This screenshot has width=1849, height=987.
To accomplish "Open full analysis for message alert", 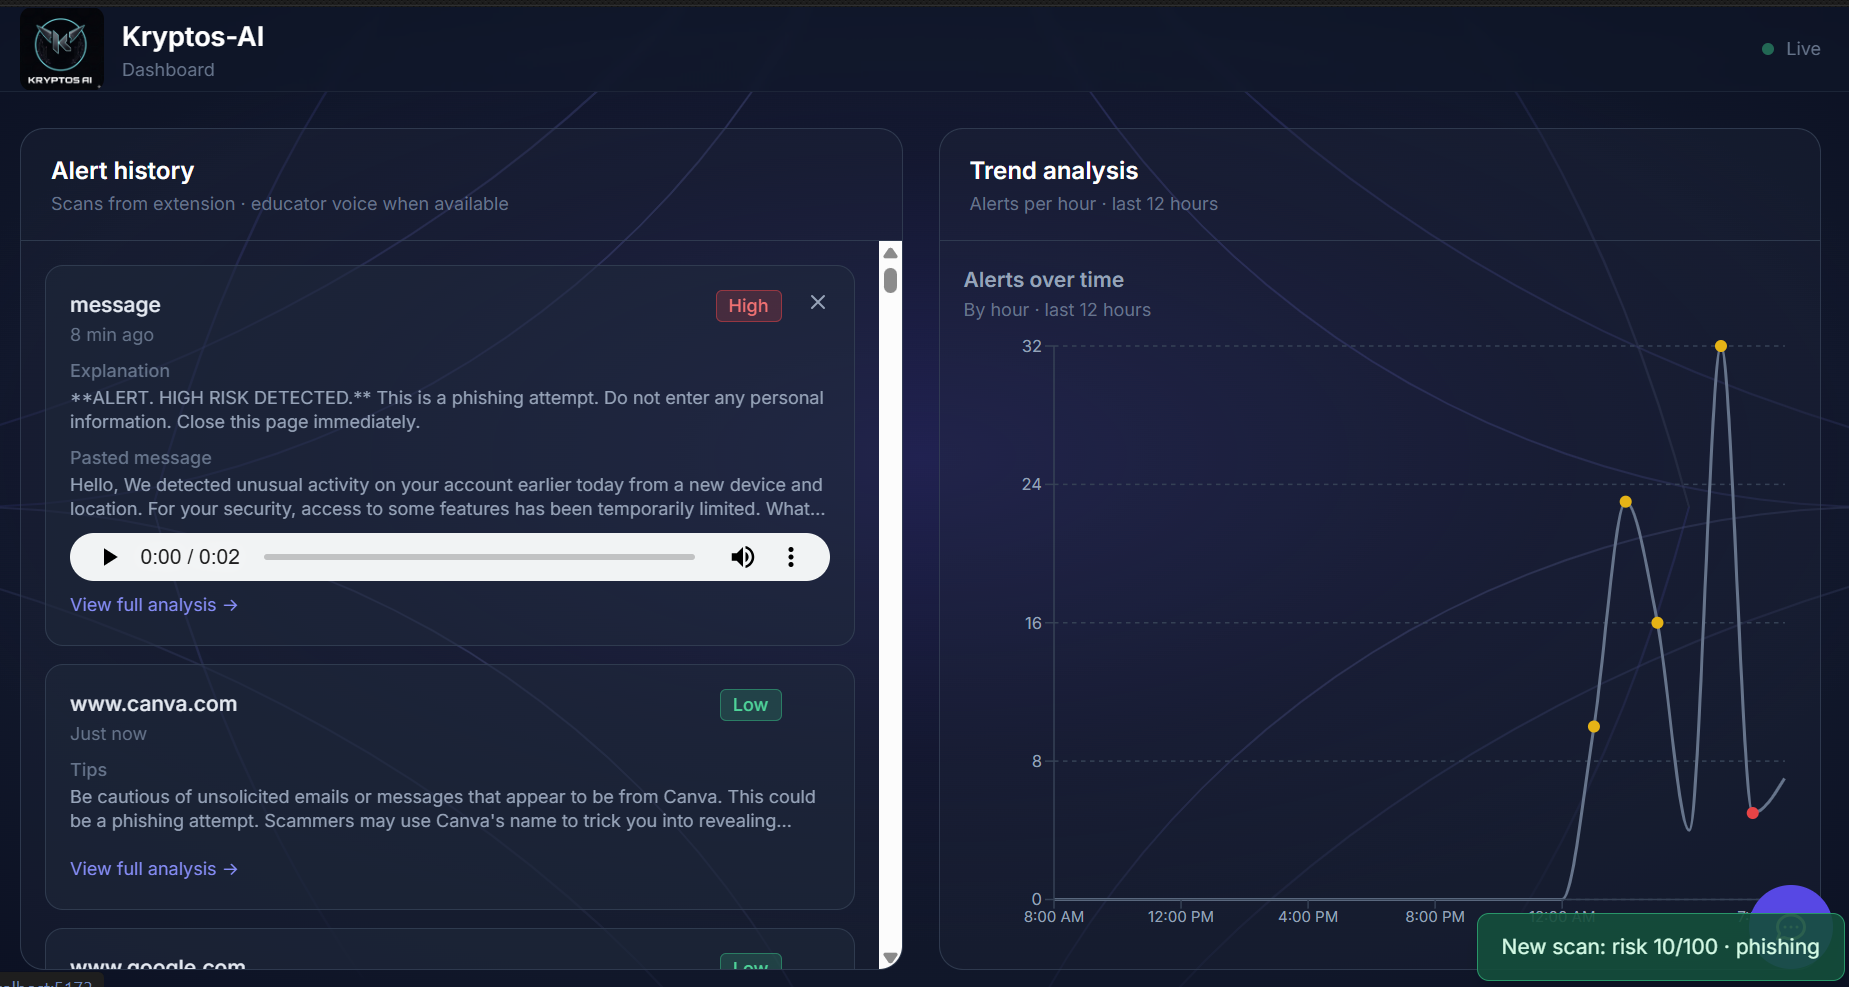I will (x=154, y=605).
